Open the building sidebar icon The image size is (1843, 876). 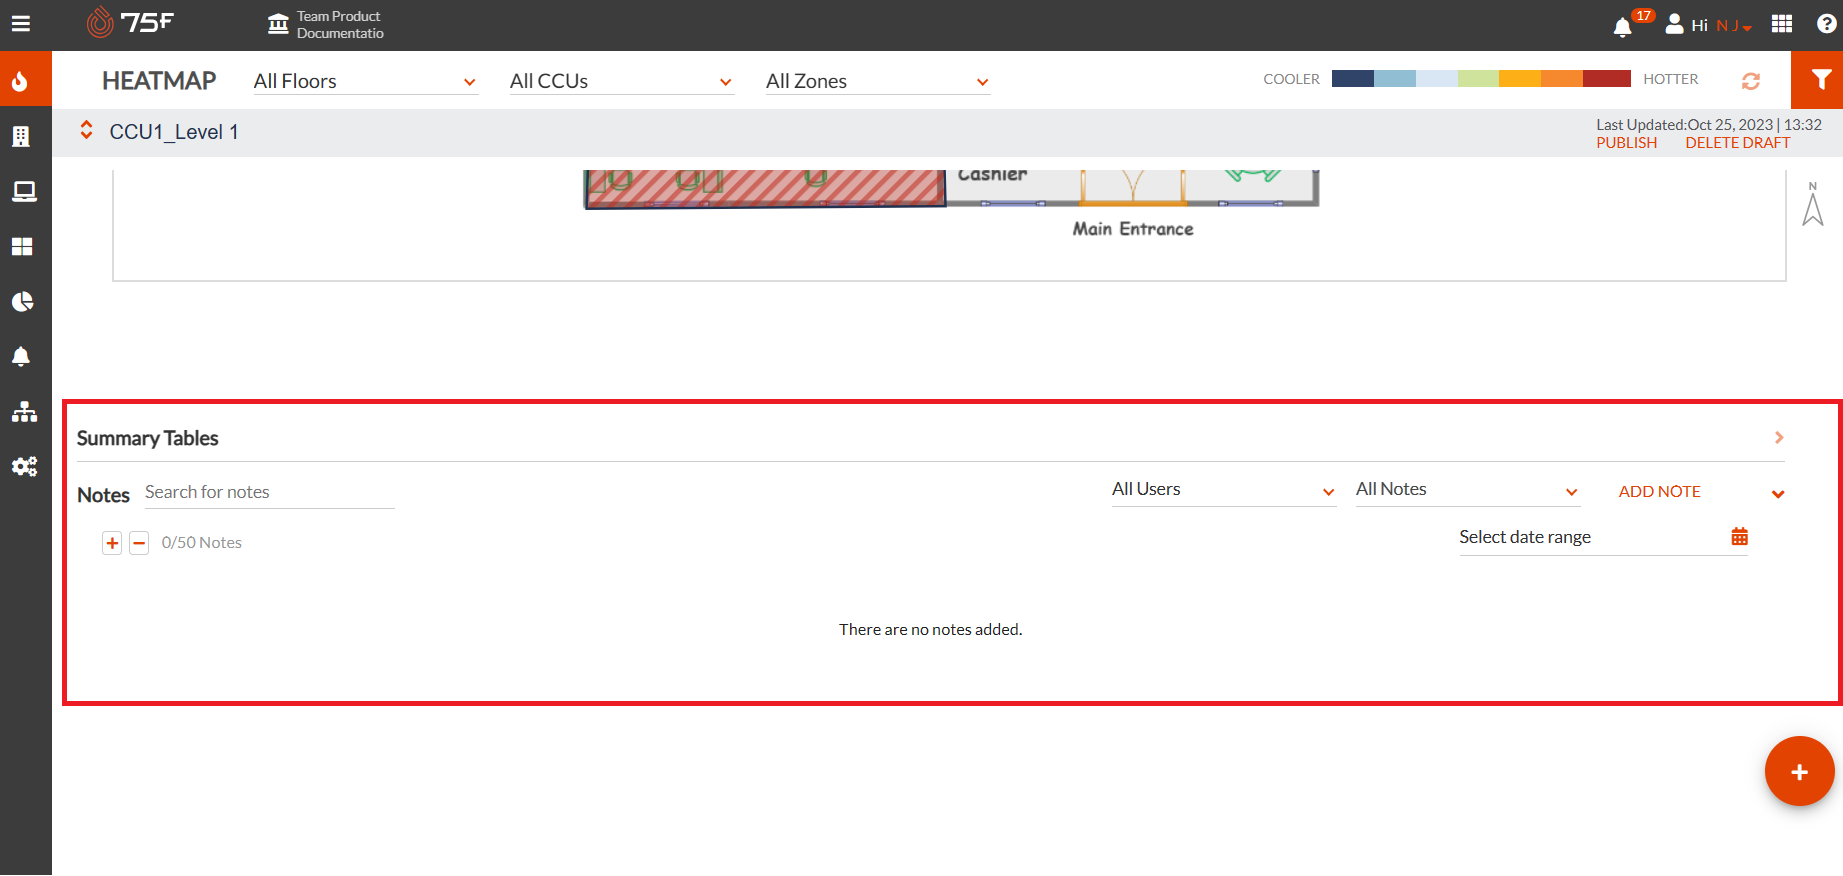point(21,136)
